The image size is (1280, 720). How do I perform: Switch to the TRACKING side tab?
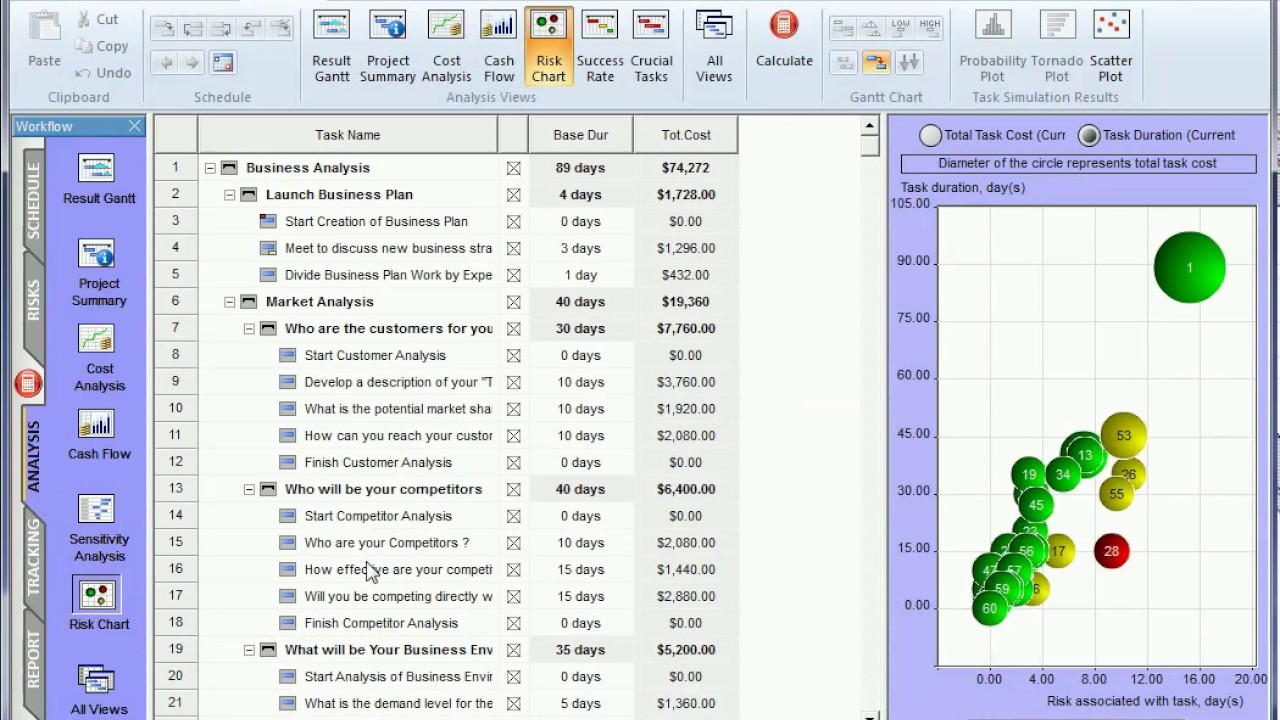point(33,556)
